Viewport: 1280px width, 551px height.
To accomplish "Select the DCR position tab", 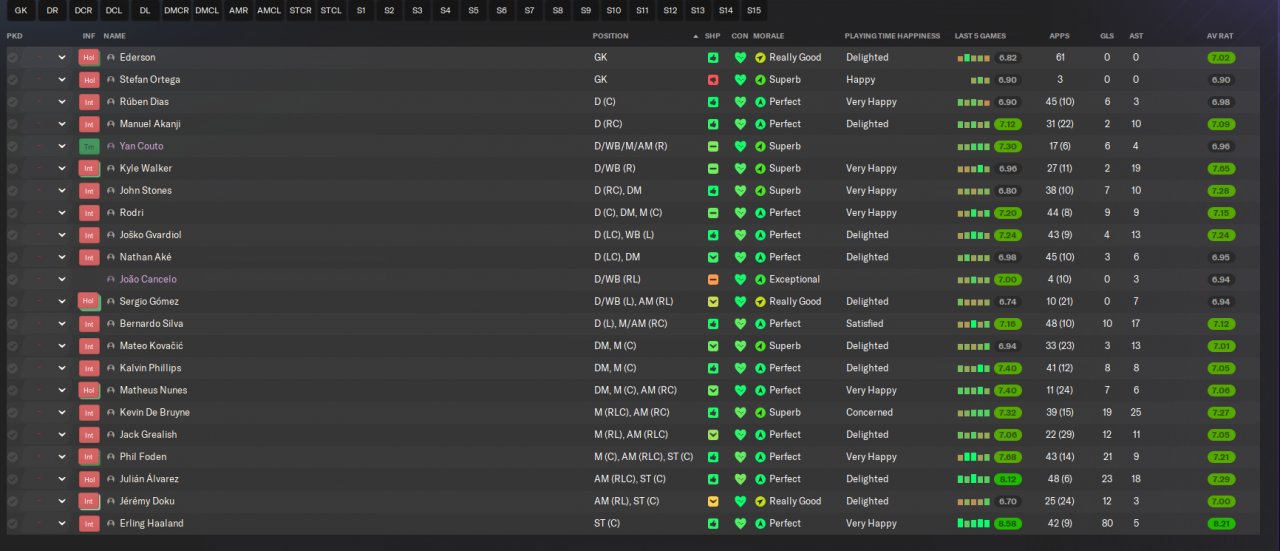I will coord(83,10).
